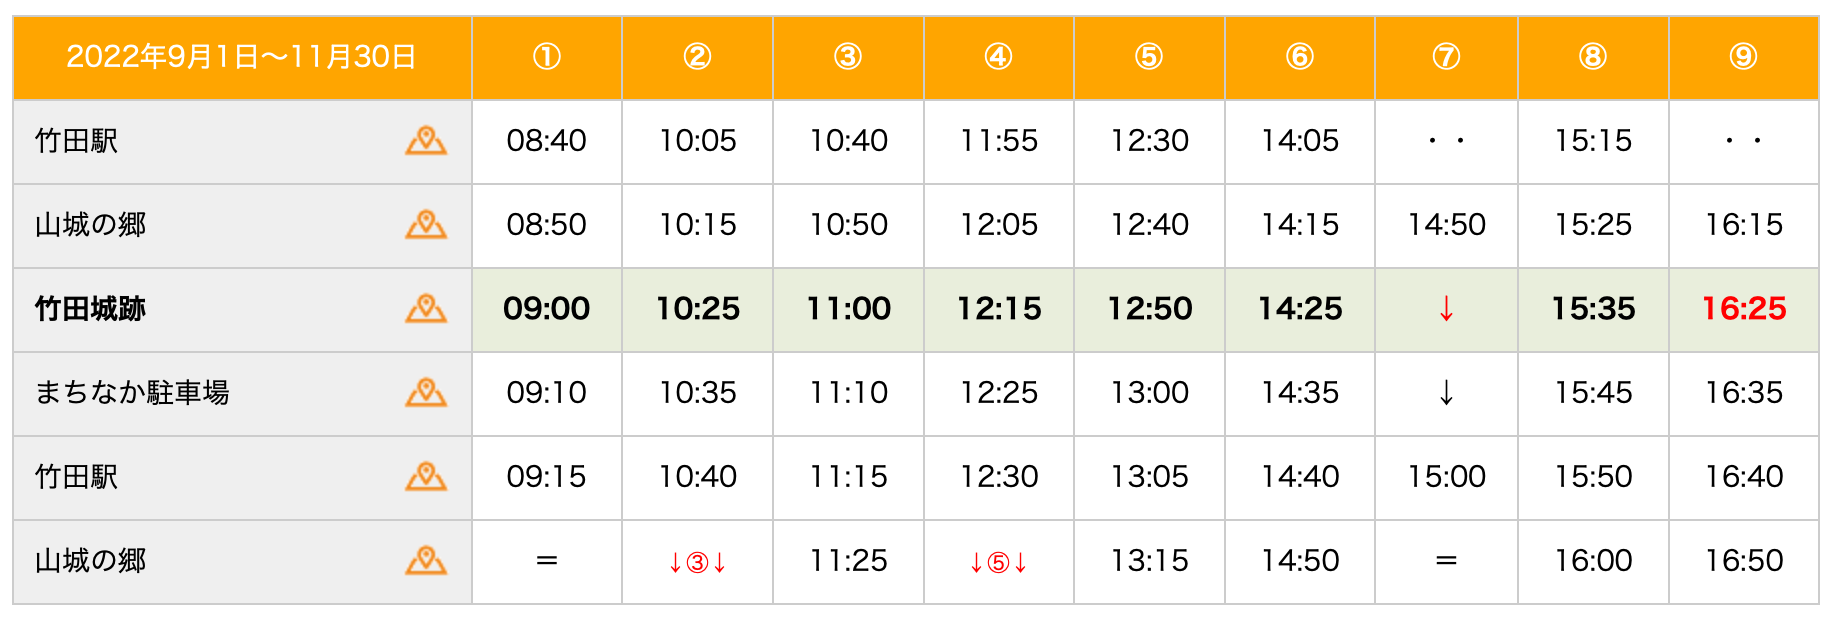Click the red ↓⑤↓ transfer marker
1832x618 pixels.
click(998, 562)
